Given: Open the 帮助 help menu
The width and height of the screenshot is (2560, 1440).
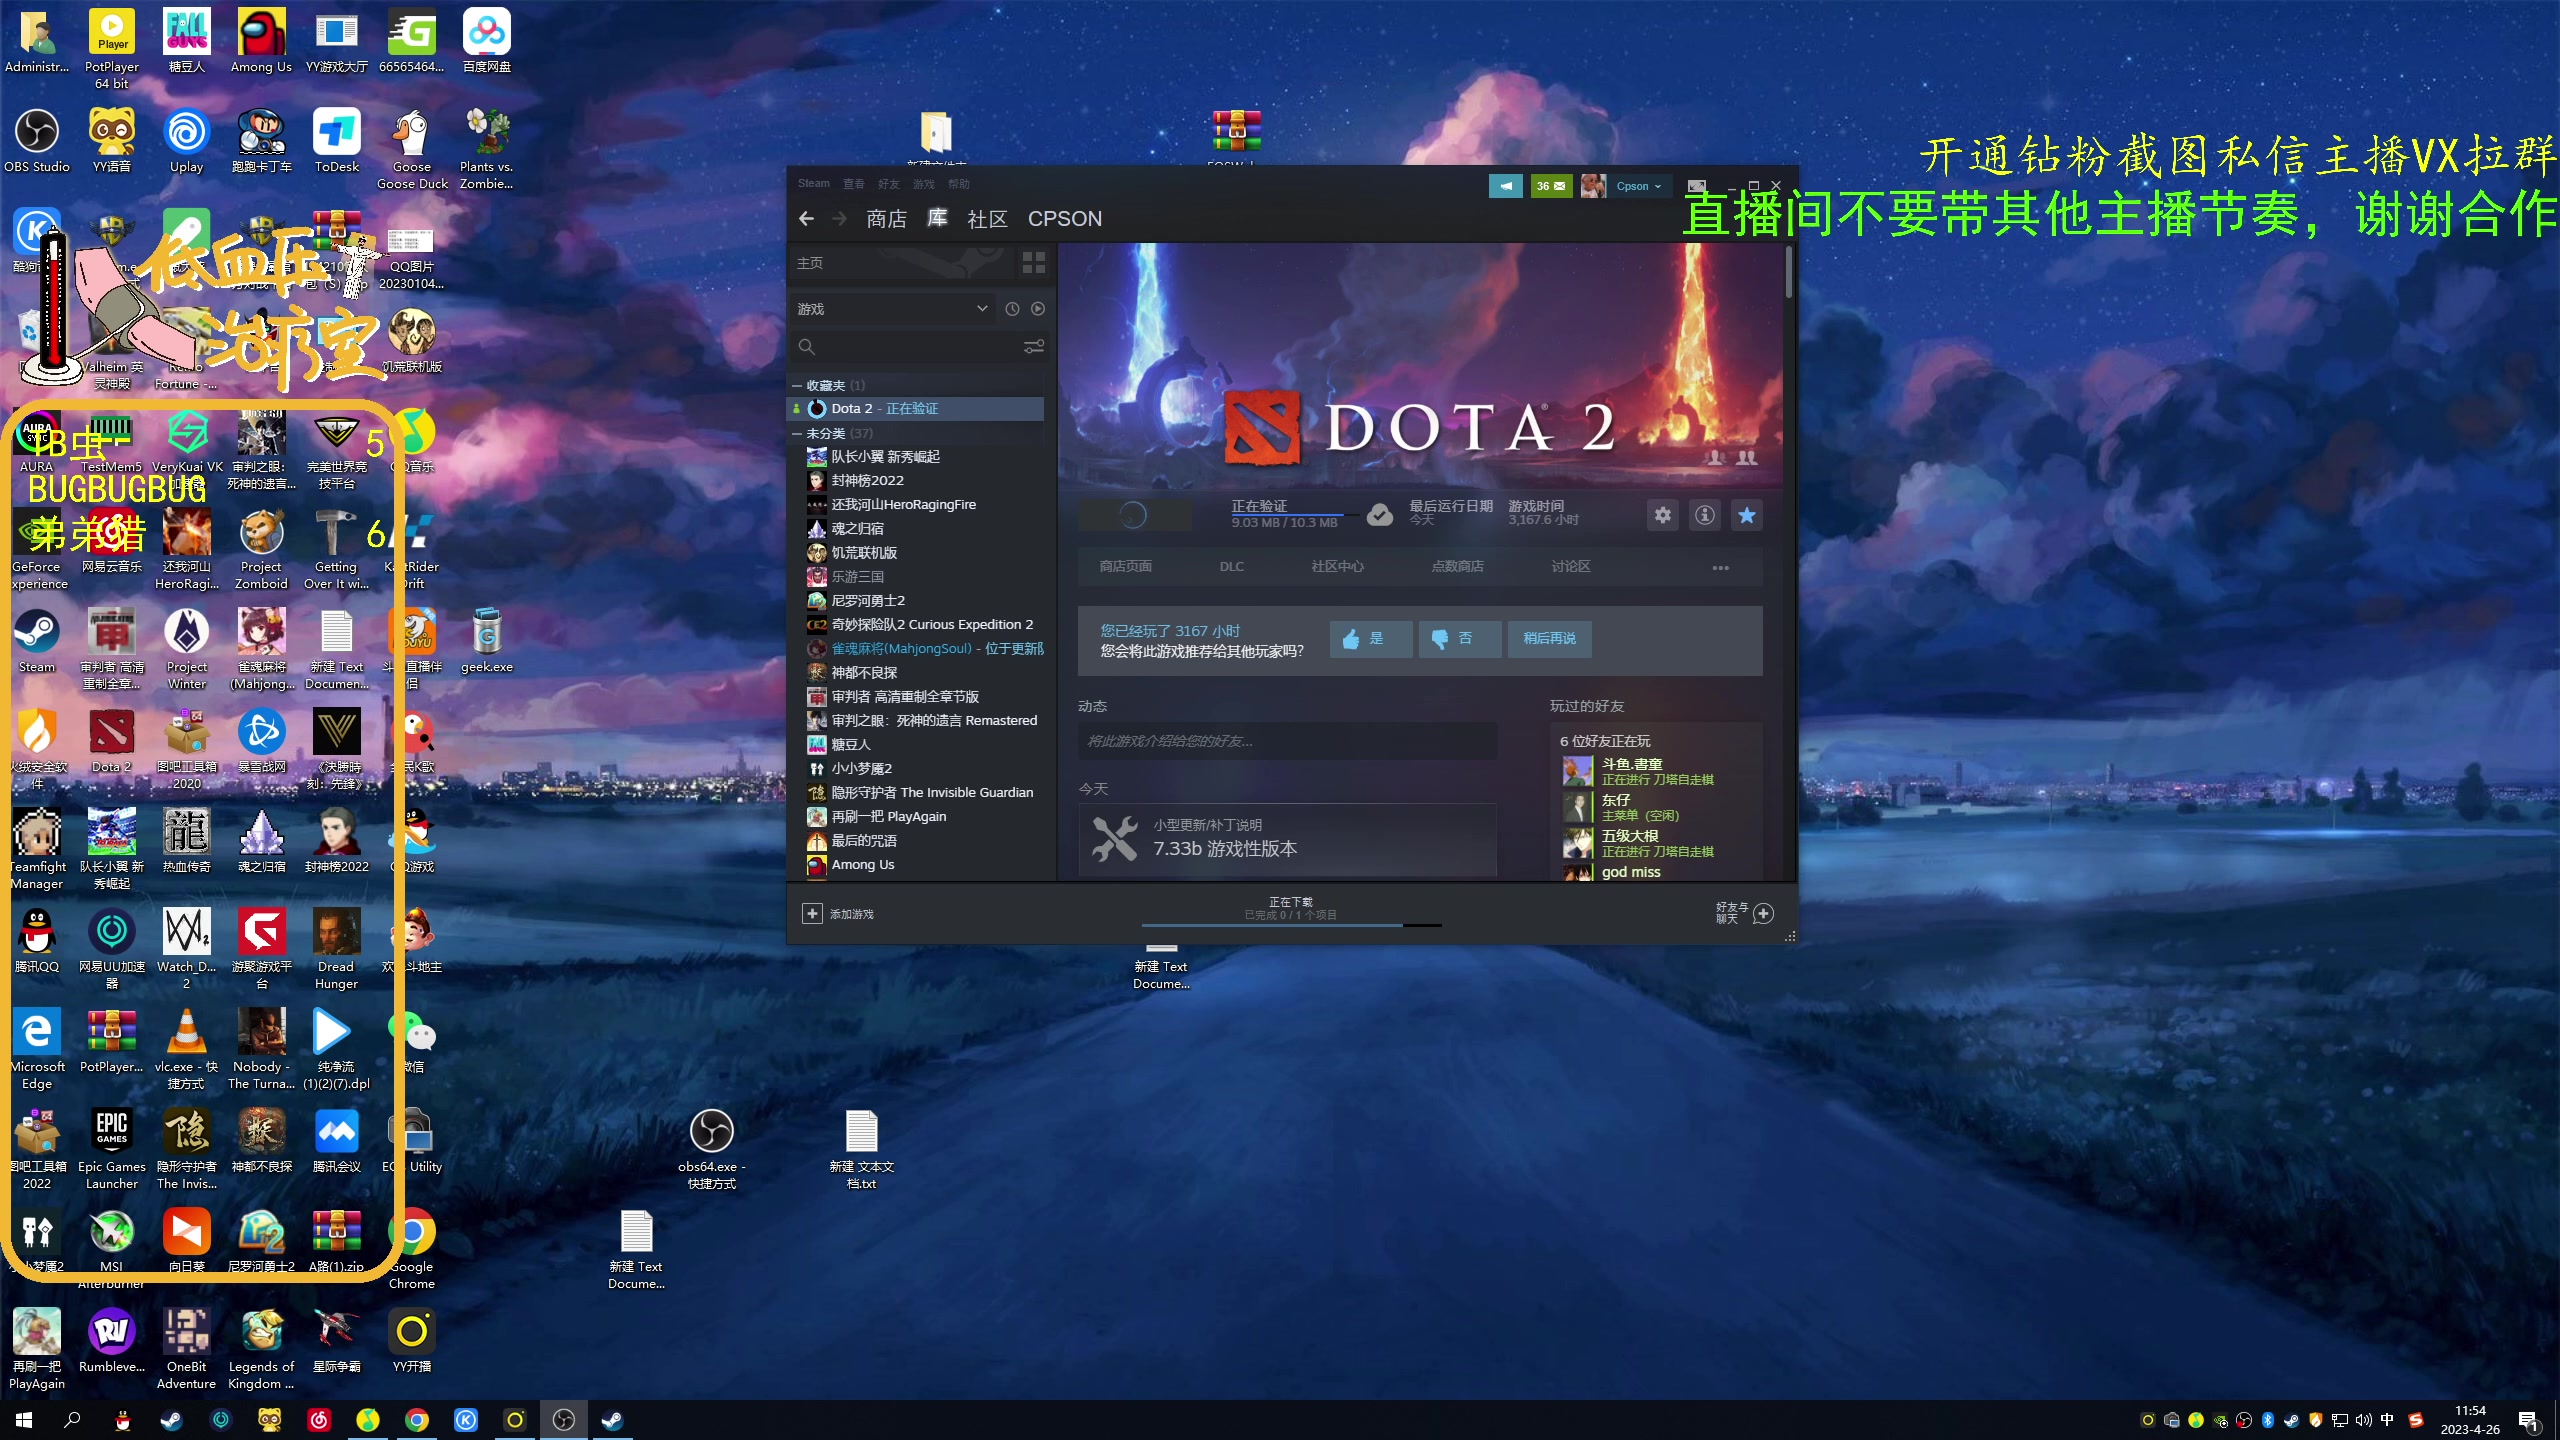Looking at the screenshot, I should [959, 184].
